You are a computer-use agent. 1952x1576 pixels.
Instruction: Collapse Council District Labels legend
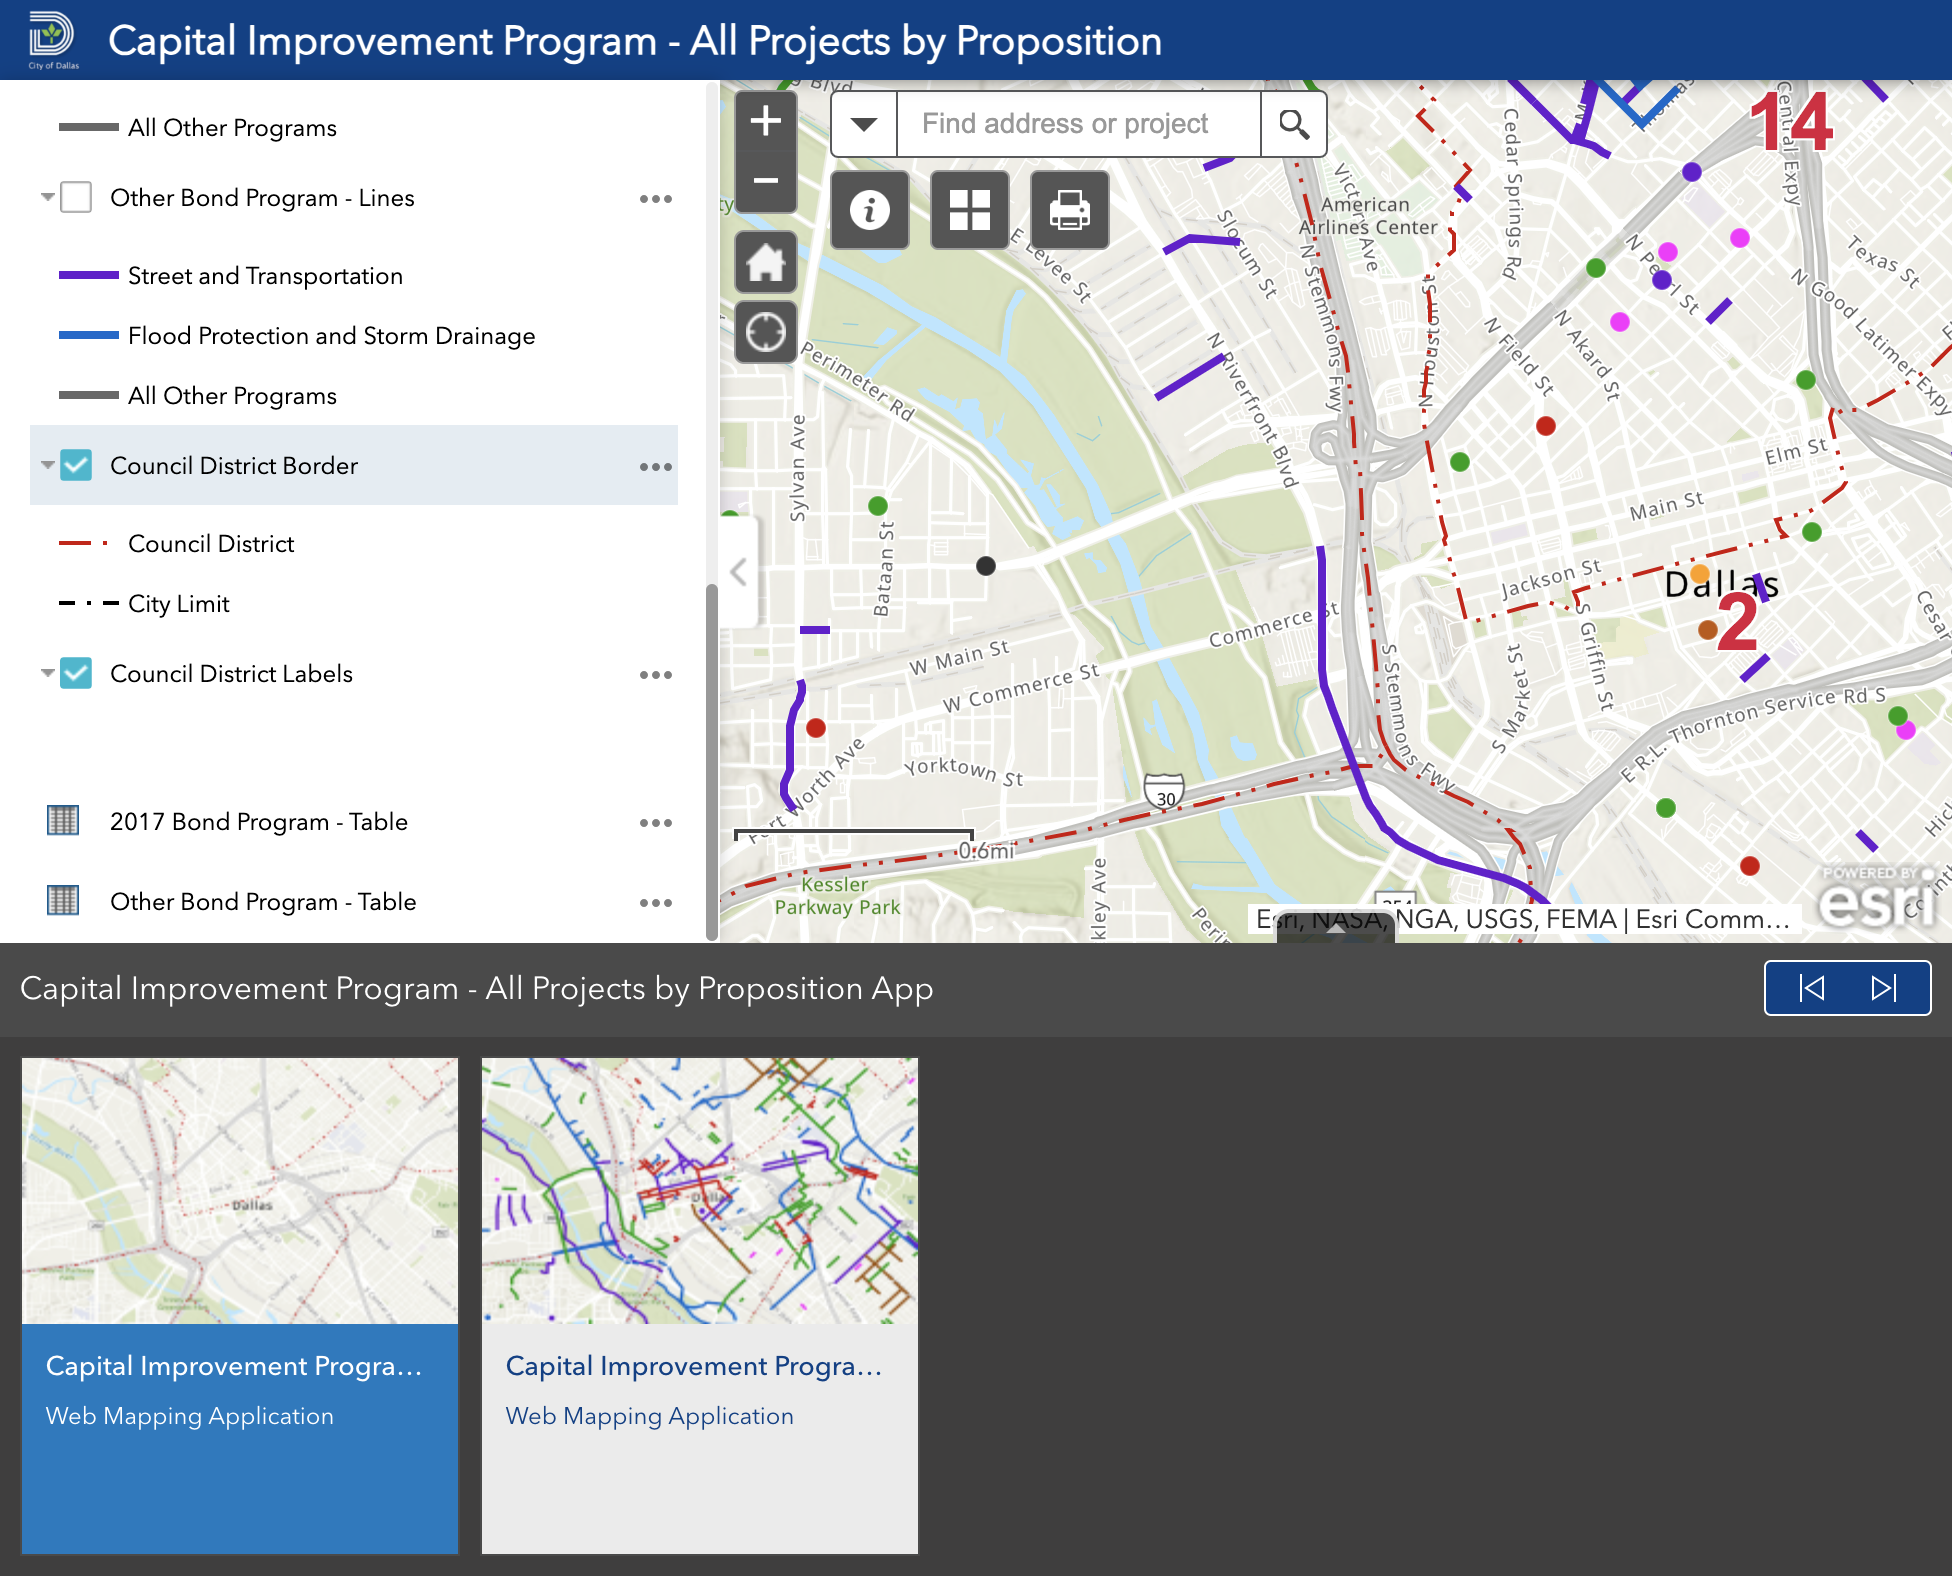pos(47,673)
